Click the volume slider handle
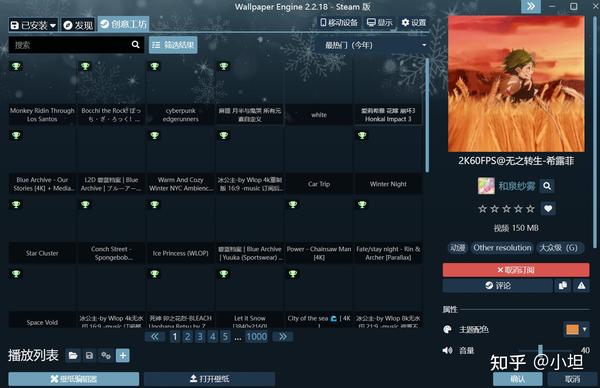Viewport: 600px width, 388px height. point(540,349)
